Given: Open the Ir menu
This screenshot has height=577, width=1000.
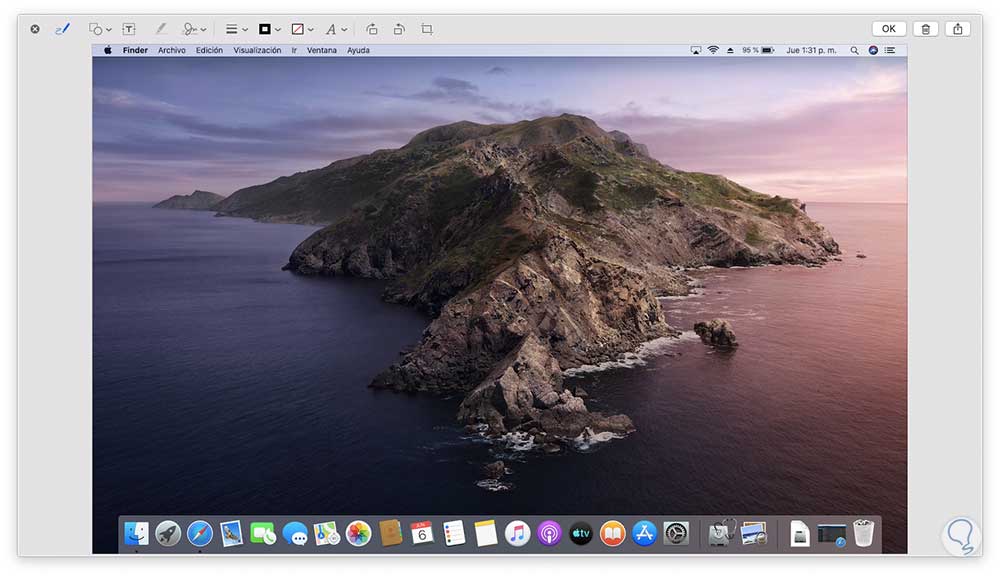Looking at the screenshot, I should click(294, 50).
